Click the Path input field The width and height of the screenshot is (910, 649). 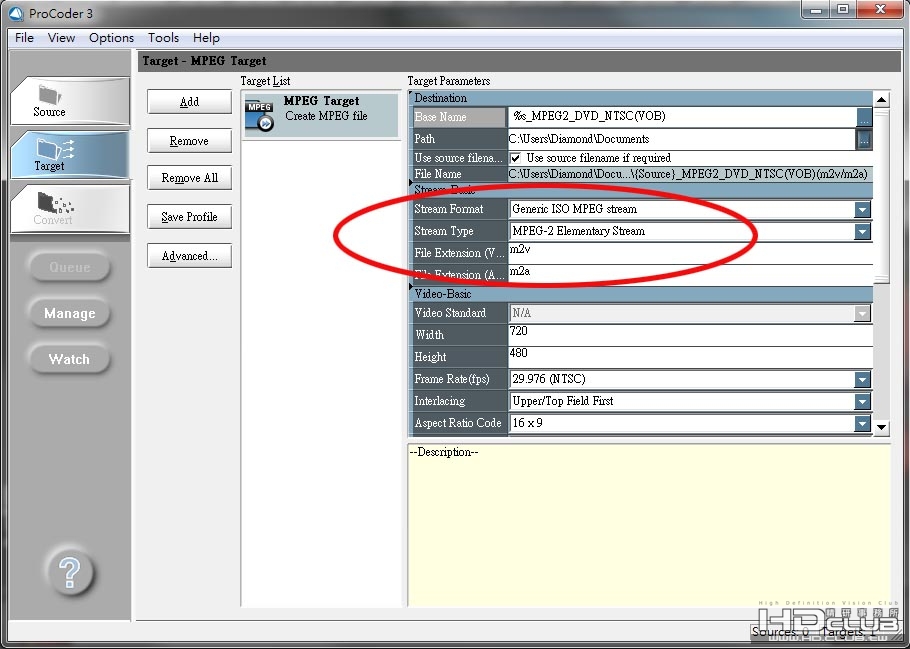(x=682, y=139)
